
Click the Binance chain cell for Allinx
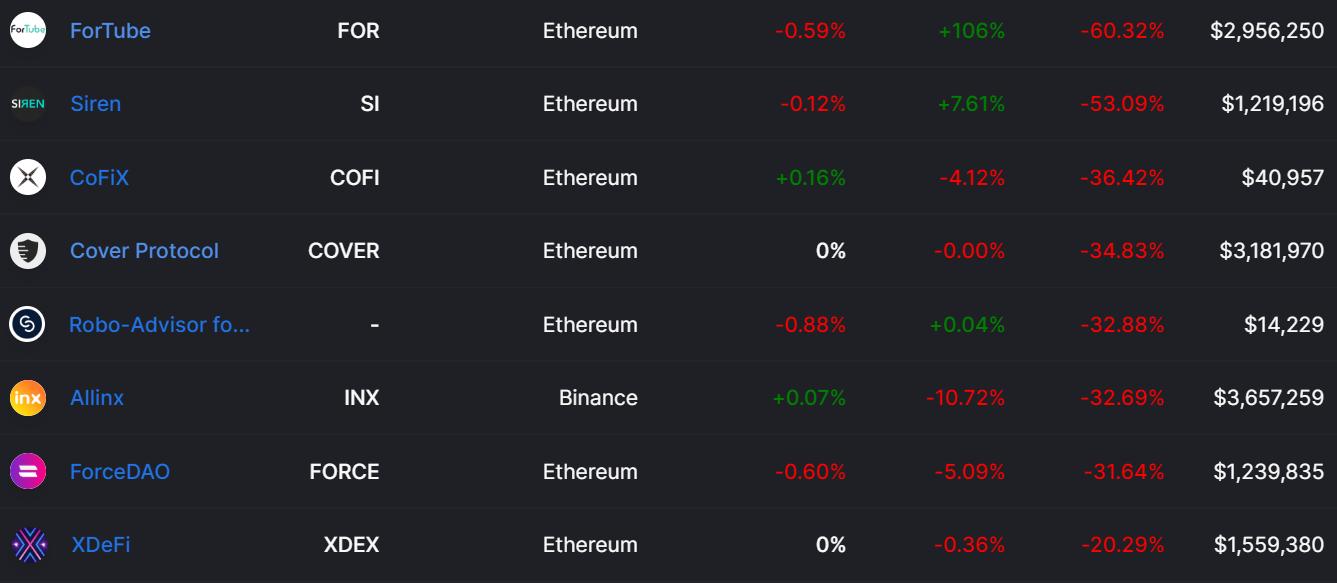[598, 398]
